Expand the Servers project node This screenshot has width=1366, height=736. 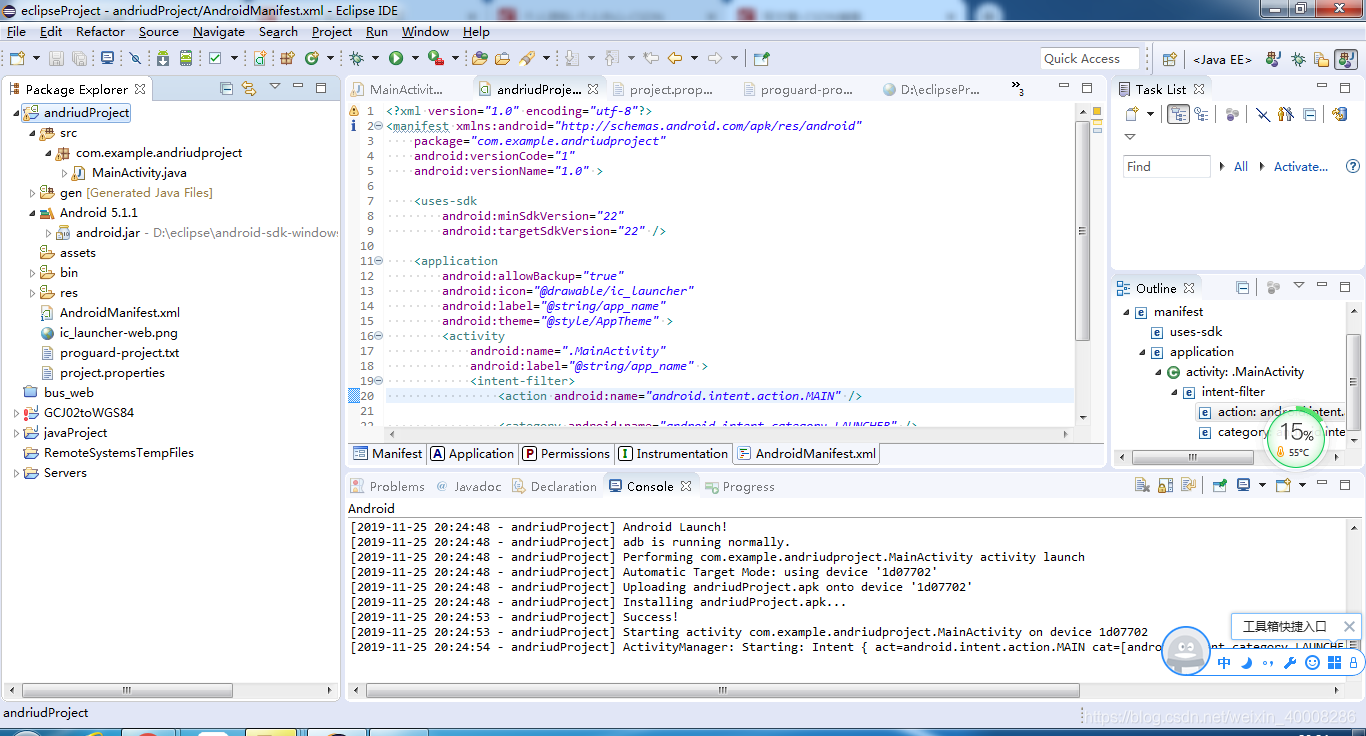(x=16, y=473)
